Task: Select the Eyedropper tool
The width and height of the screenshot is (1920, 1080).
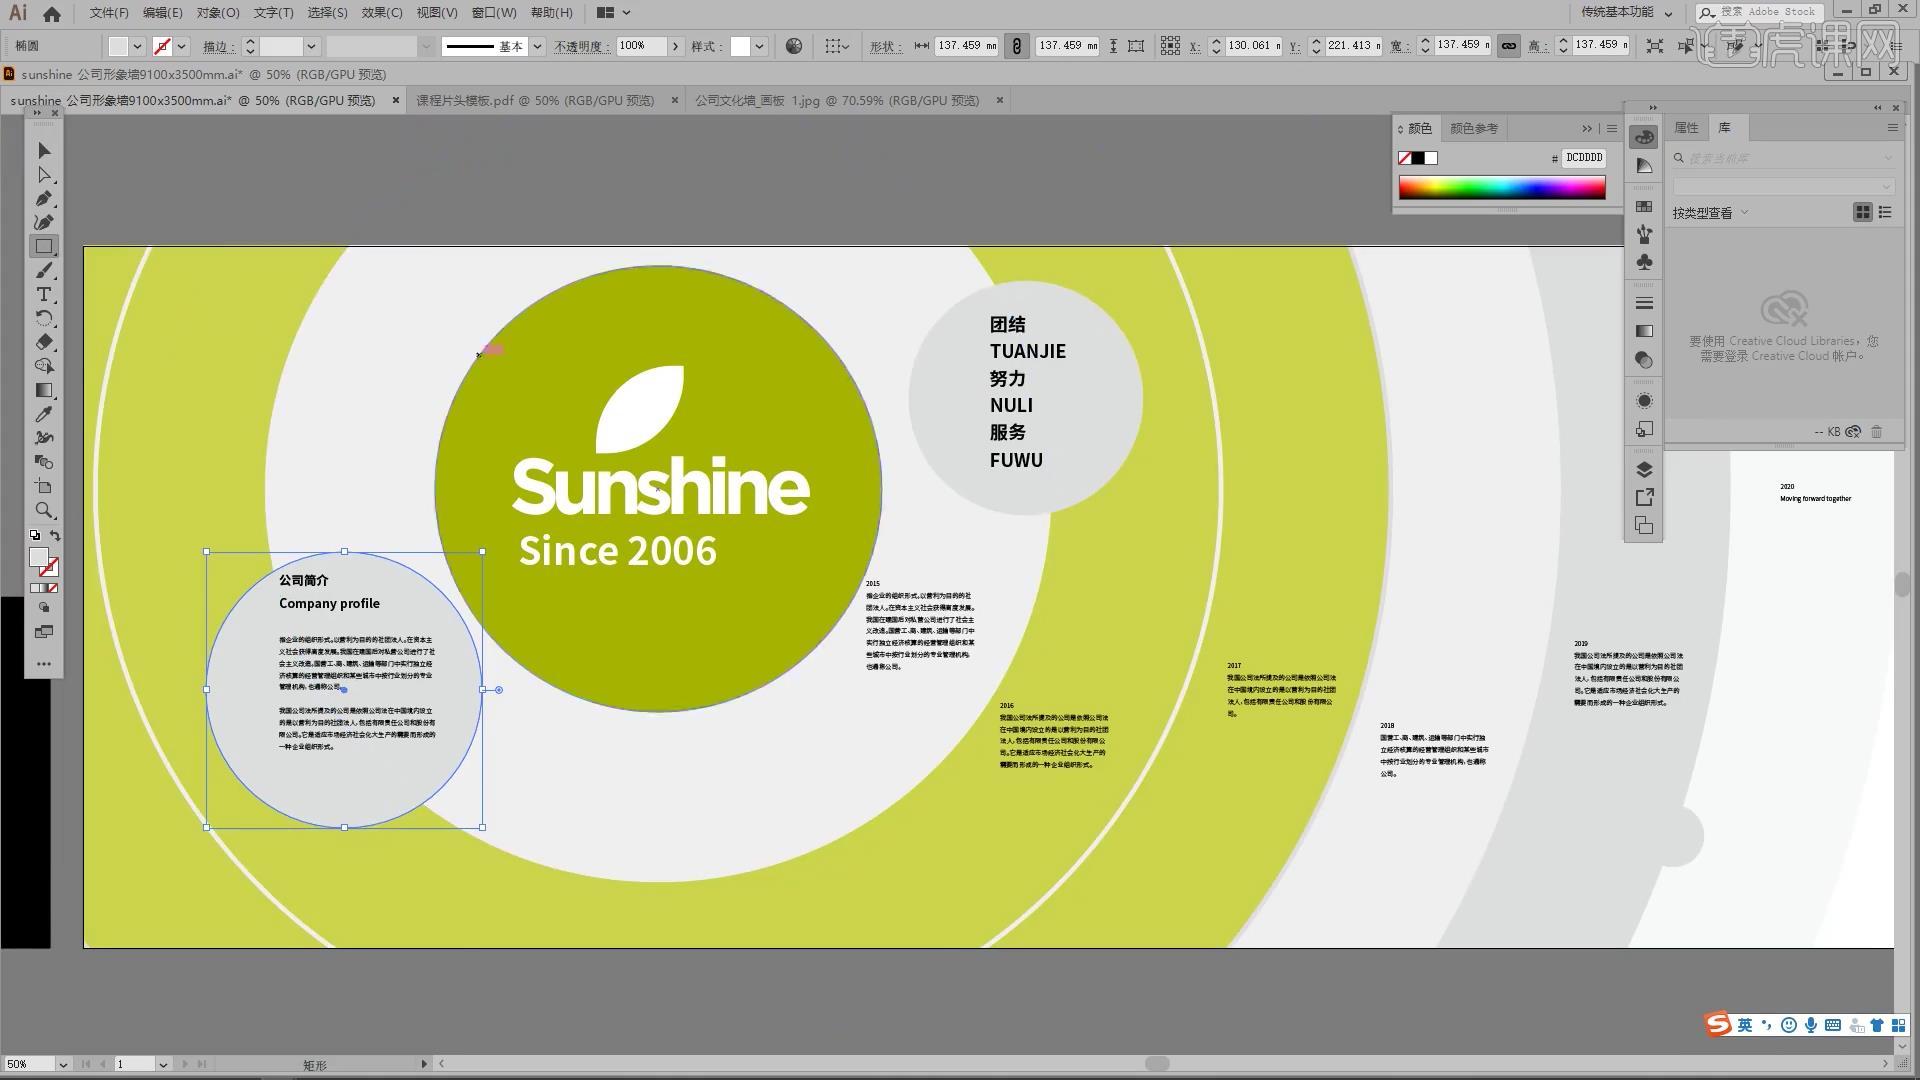Action: (x=44, y=414)
